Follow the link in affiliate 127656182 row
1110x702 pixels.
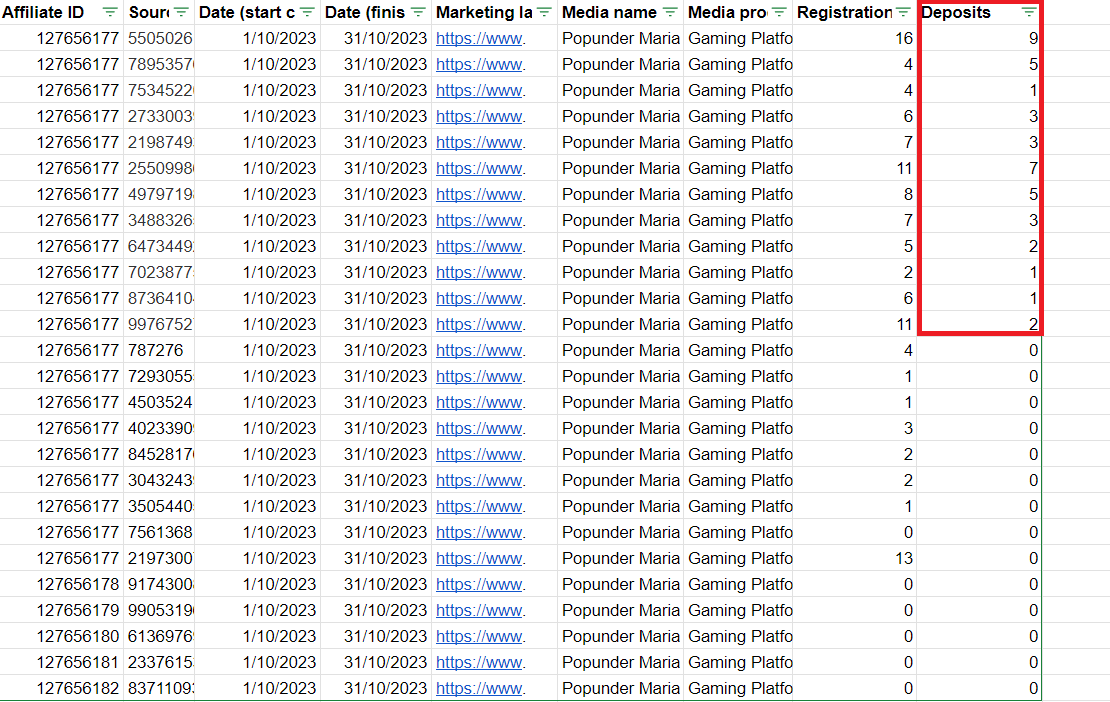(x=479, y=689)
